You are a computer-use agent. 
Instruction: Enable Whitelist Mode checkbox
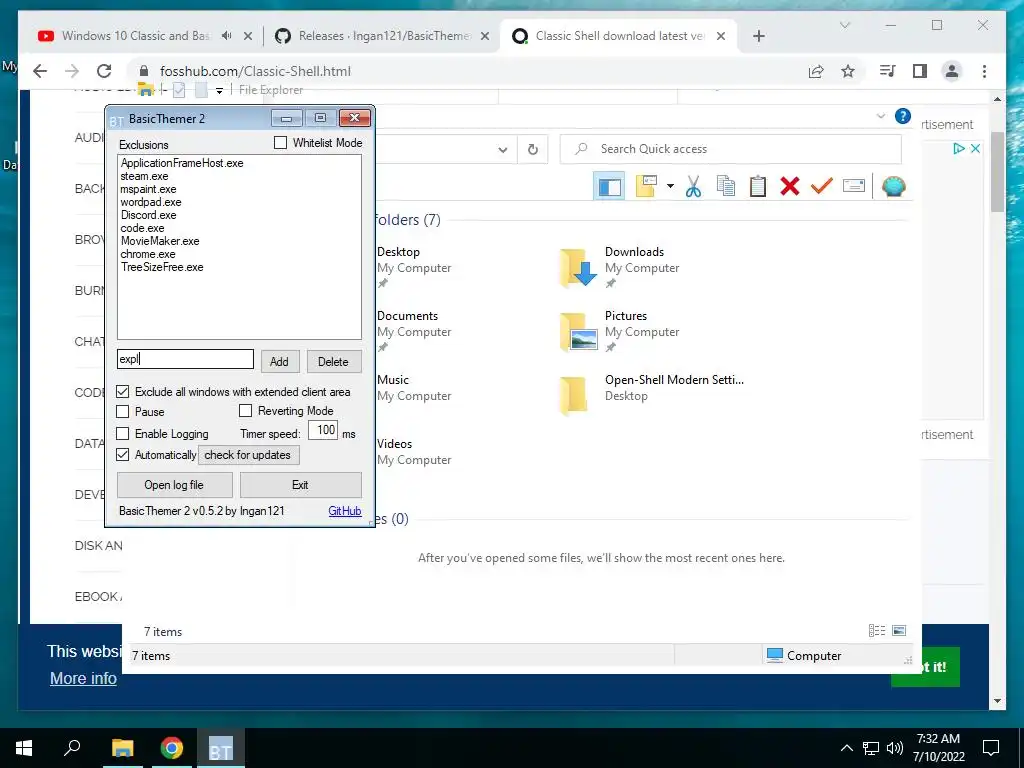click(280, 142)
